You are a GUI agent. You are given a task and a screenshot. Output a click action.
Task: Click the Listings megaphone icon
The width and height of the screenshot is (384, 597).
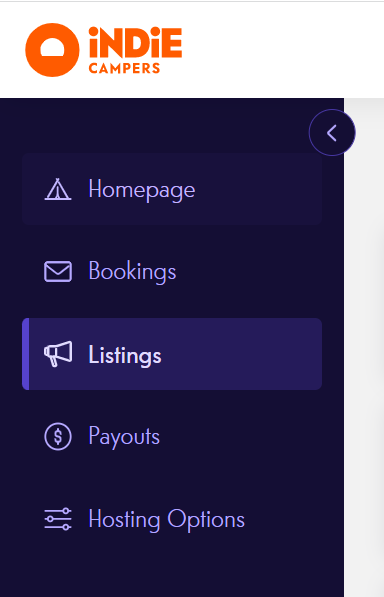(x=58, y=354)
